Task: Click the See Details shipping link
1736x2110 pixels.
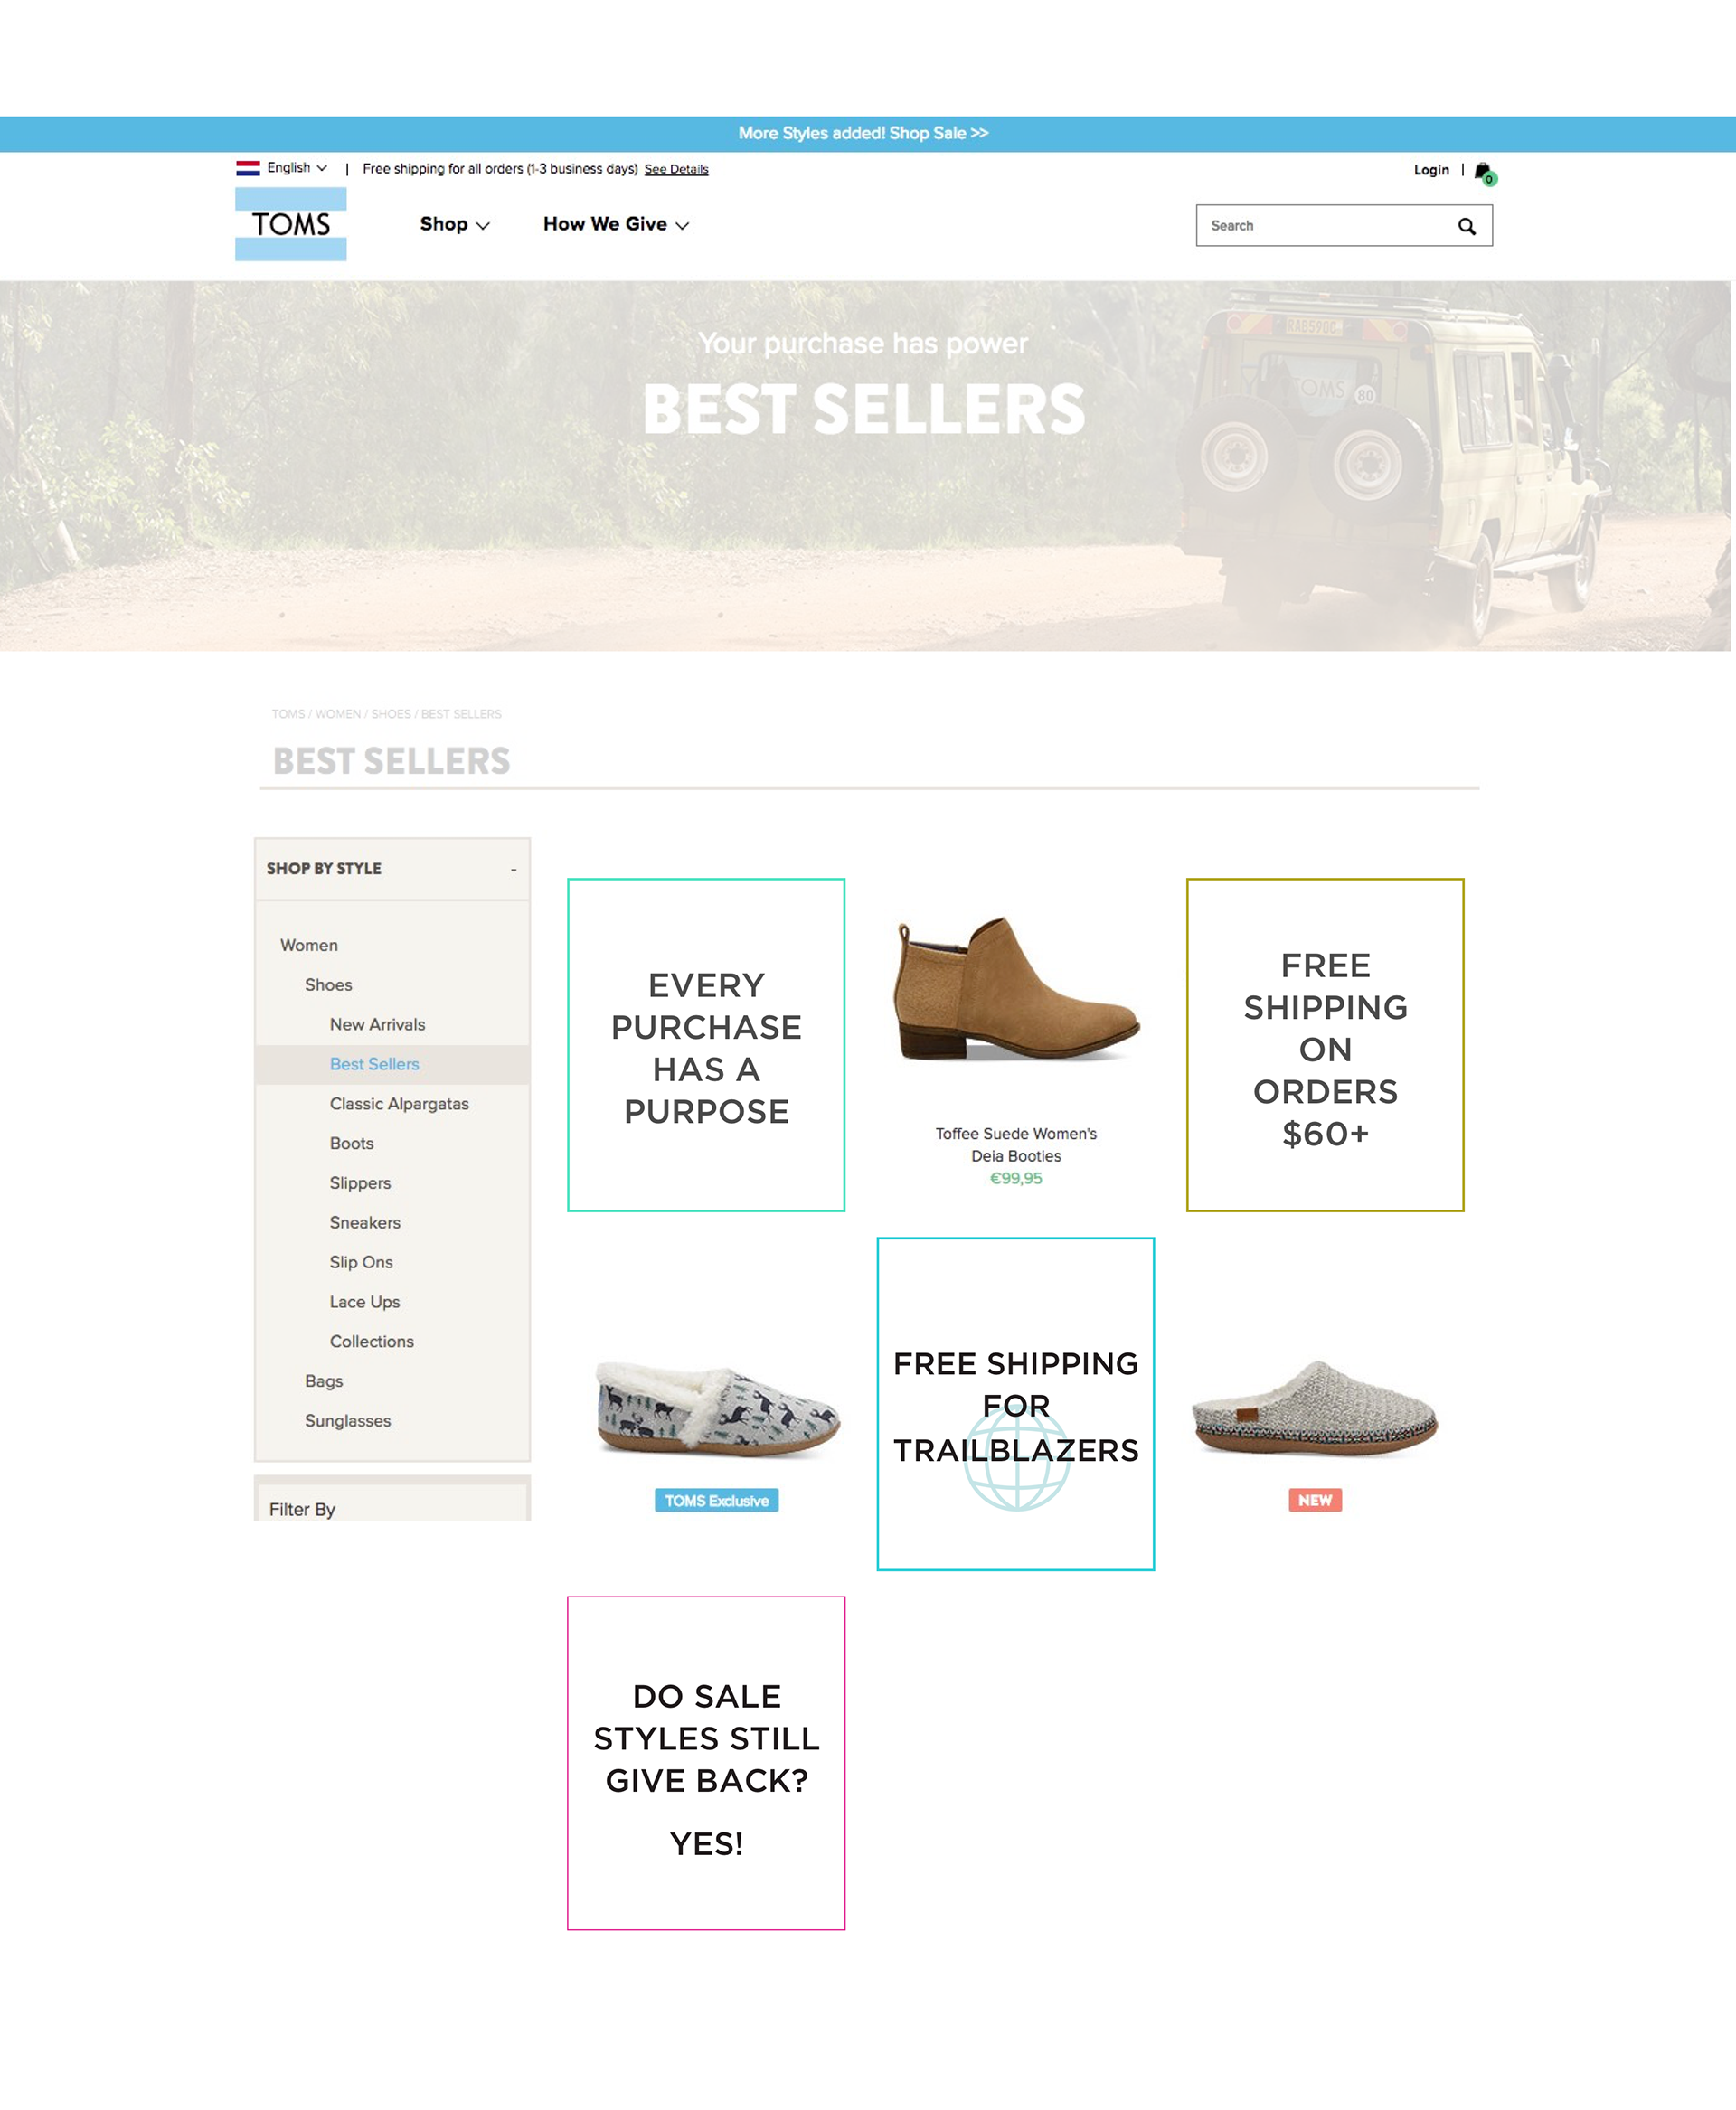Action: 676,169
